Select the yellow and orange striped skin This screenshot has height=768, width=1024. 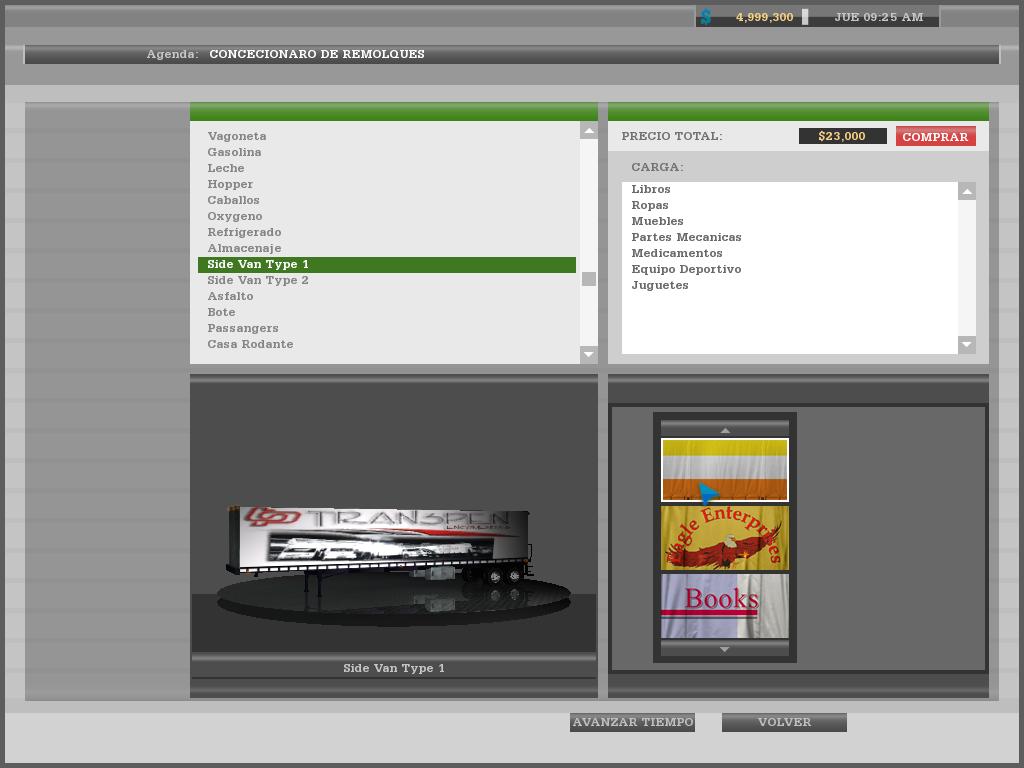724,470
